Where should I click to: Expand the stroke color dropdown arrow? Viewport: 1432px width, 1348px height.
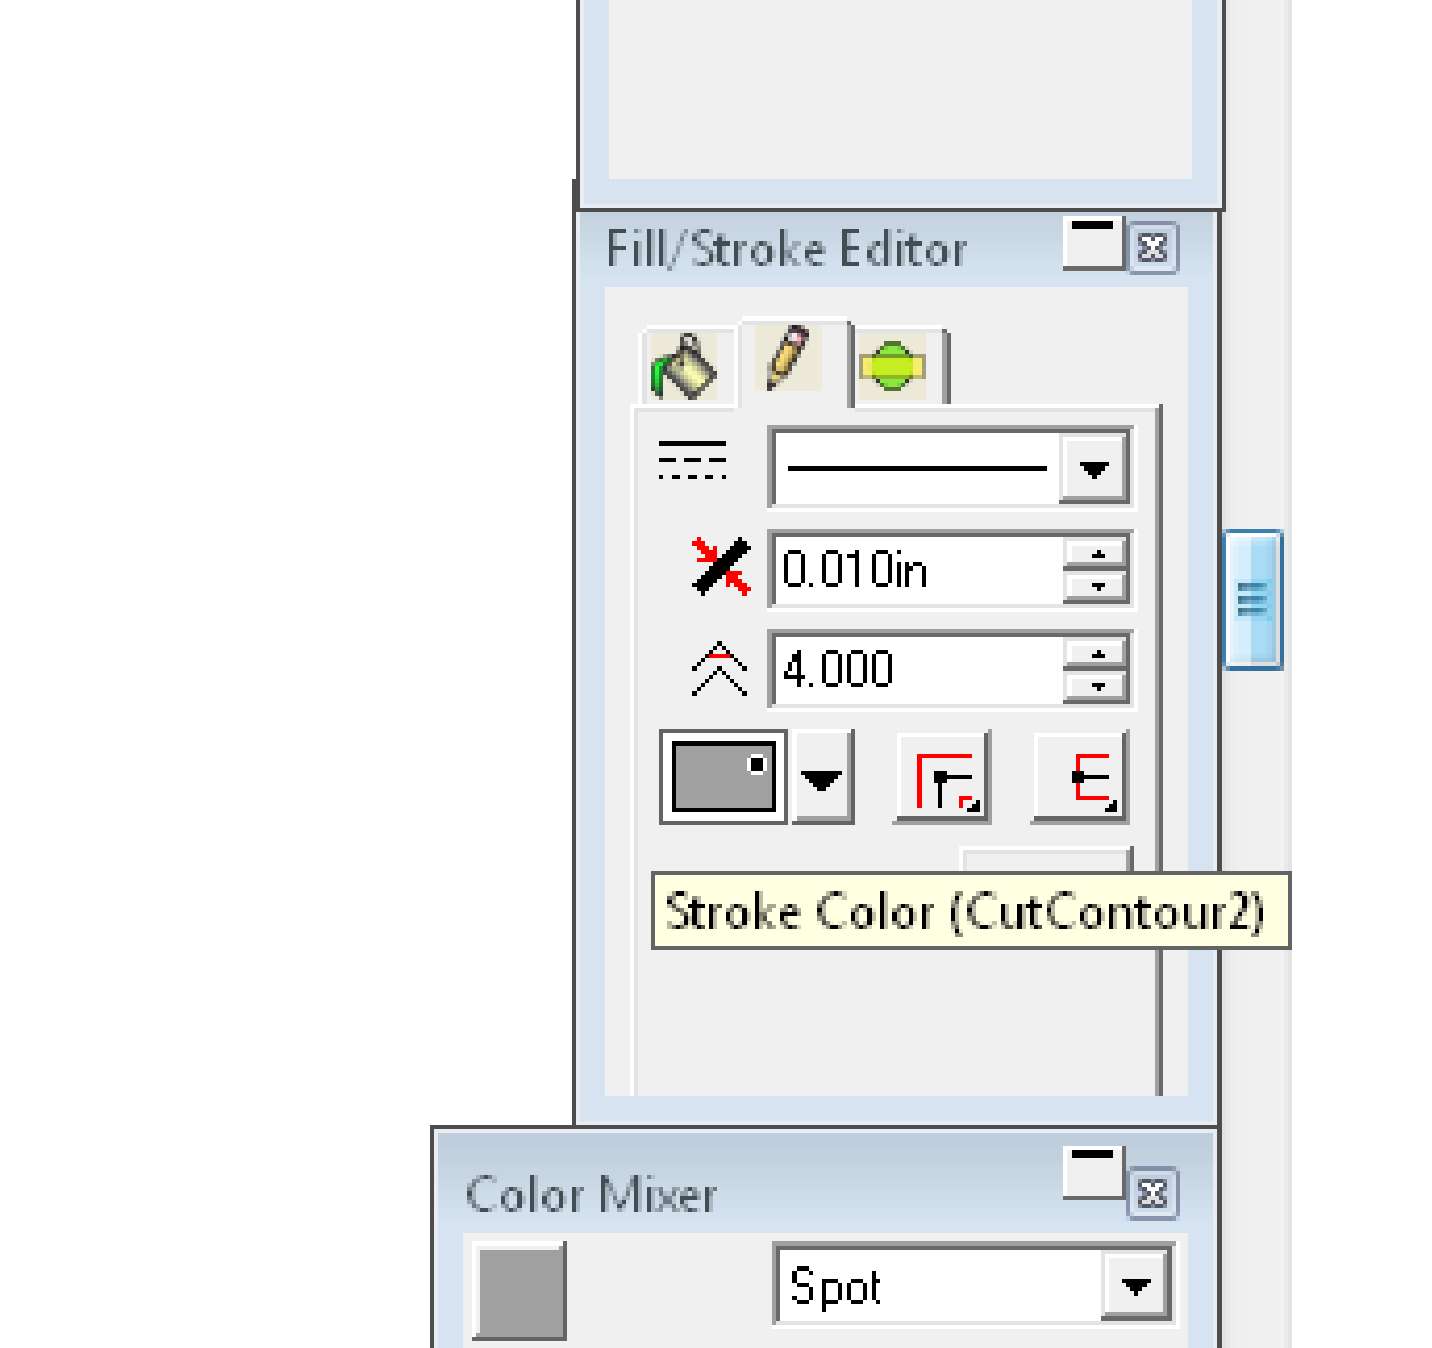pyautogui.click(x=822, y=778)
